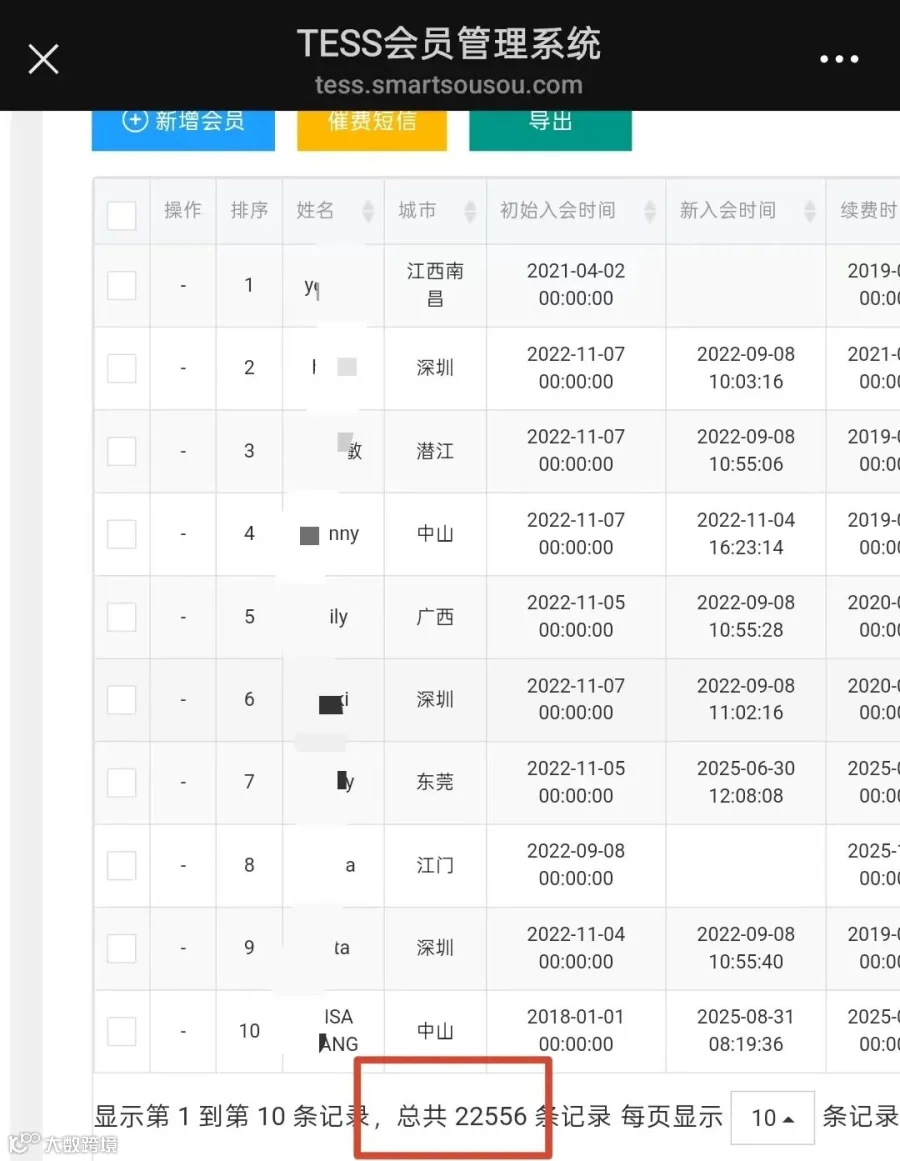Image resolution: width=900 pixels, height=1161 pixels.
Task: Click the tess.smartsousou.com address text
Action: (449, 85)
